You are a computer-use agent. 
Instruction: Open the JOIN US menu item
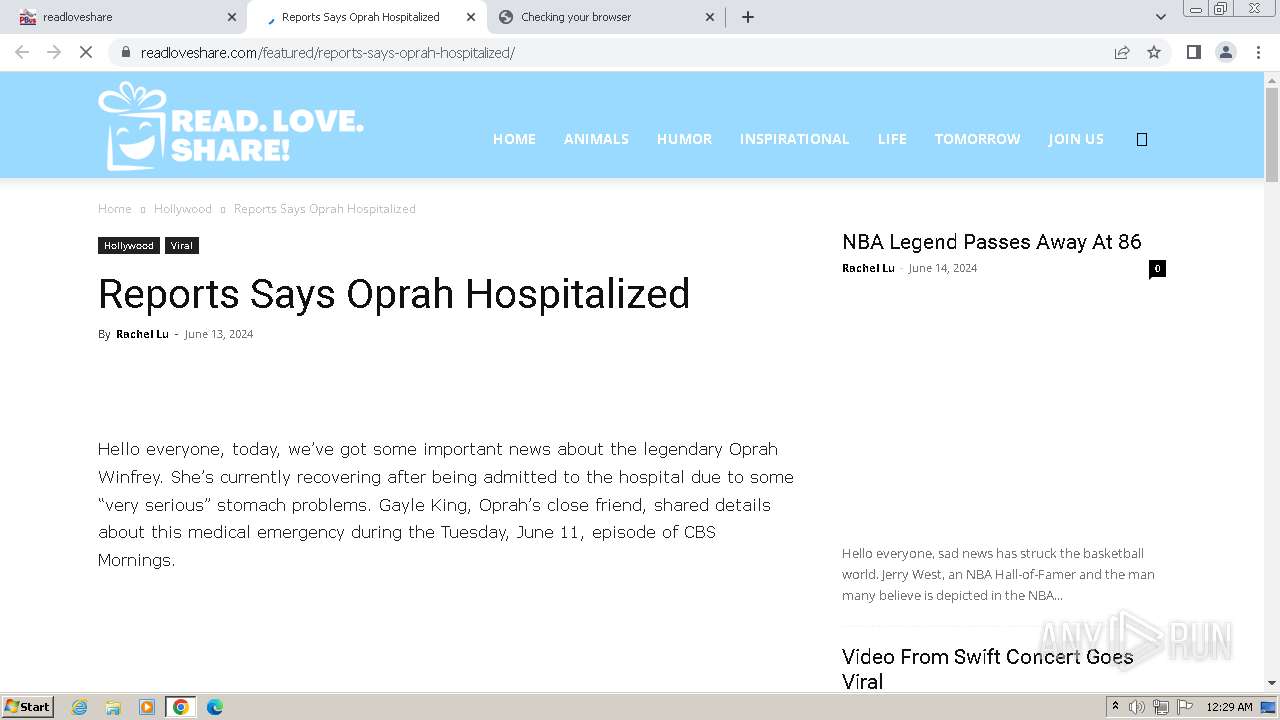[x=1076, y=139]
